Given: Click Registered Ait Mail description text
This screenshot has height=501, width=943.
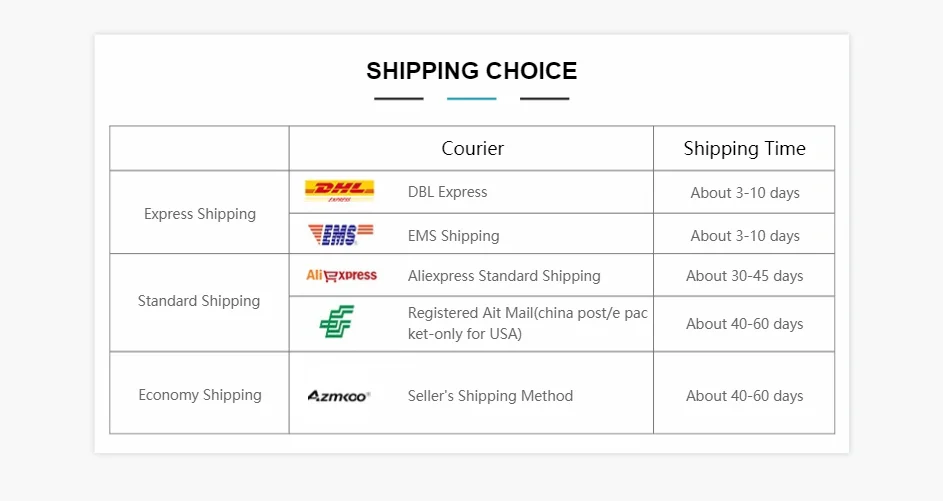Looking at the screenshot, I should 527,323.
